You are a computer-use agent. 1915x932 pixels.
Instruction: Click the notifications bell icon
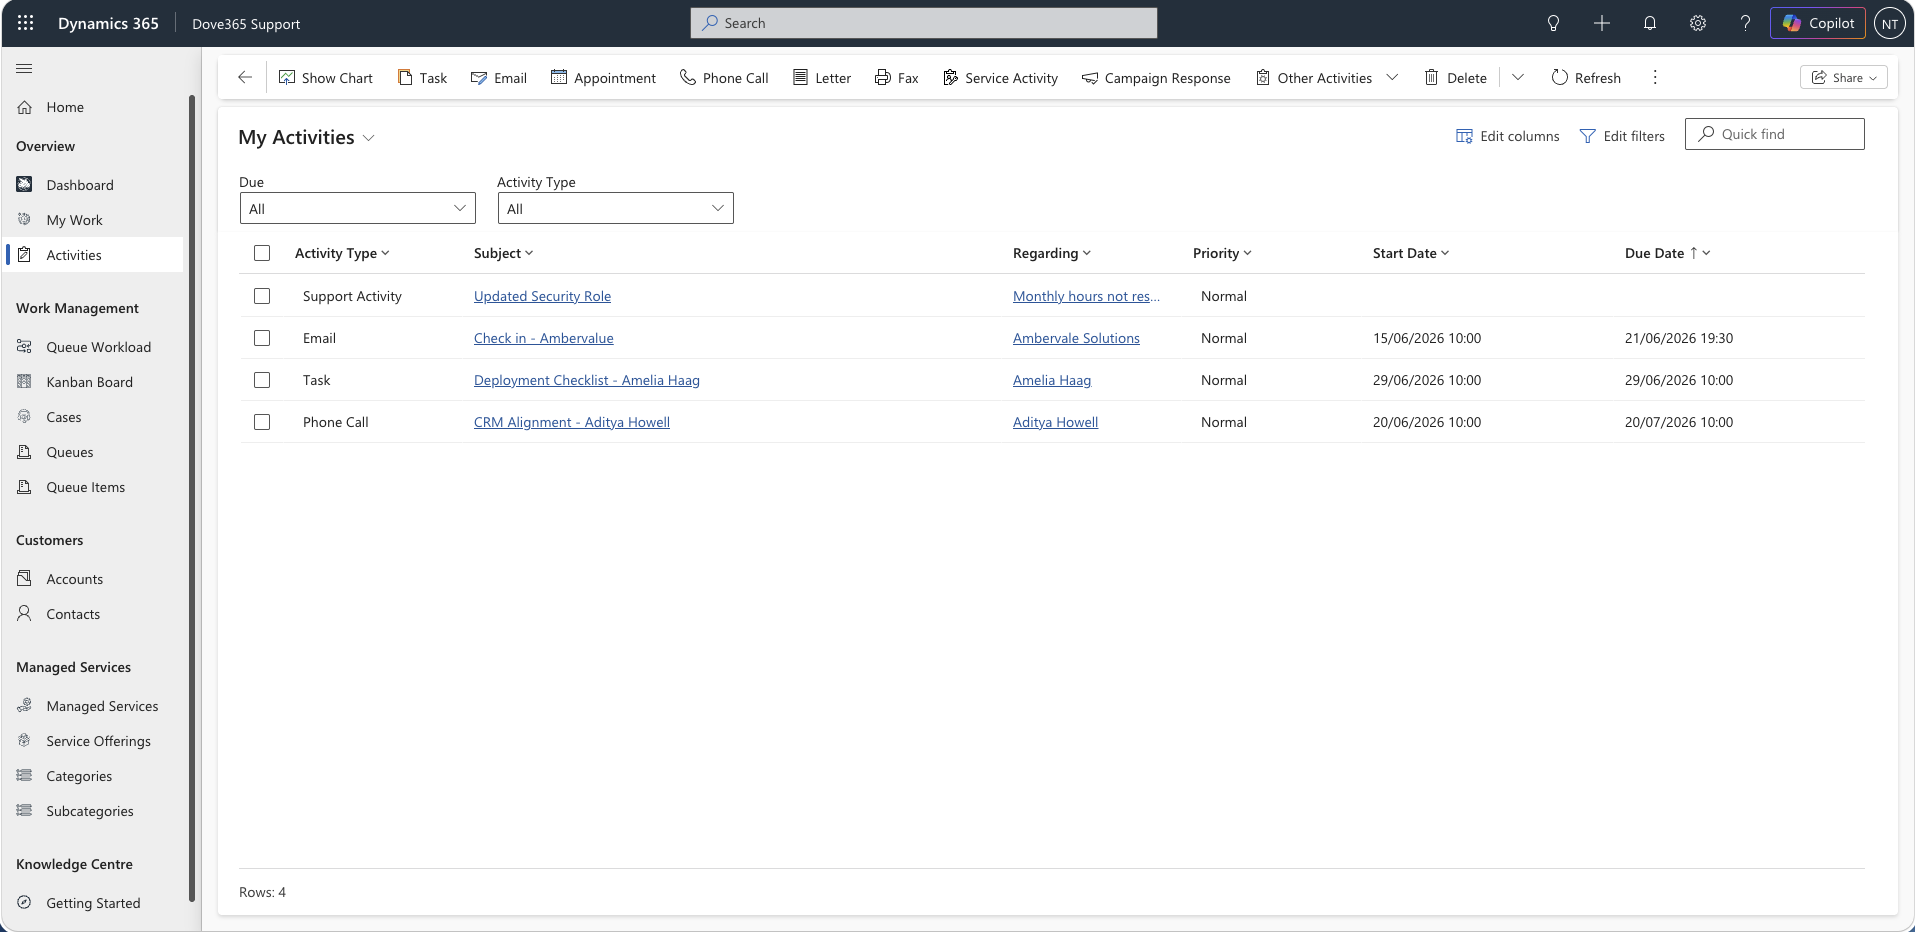(x=1650, y=23)
